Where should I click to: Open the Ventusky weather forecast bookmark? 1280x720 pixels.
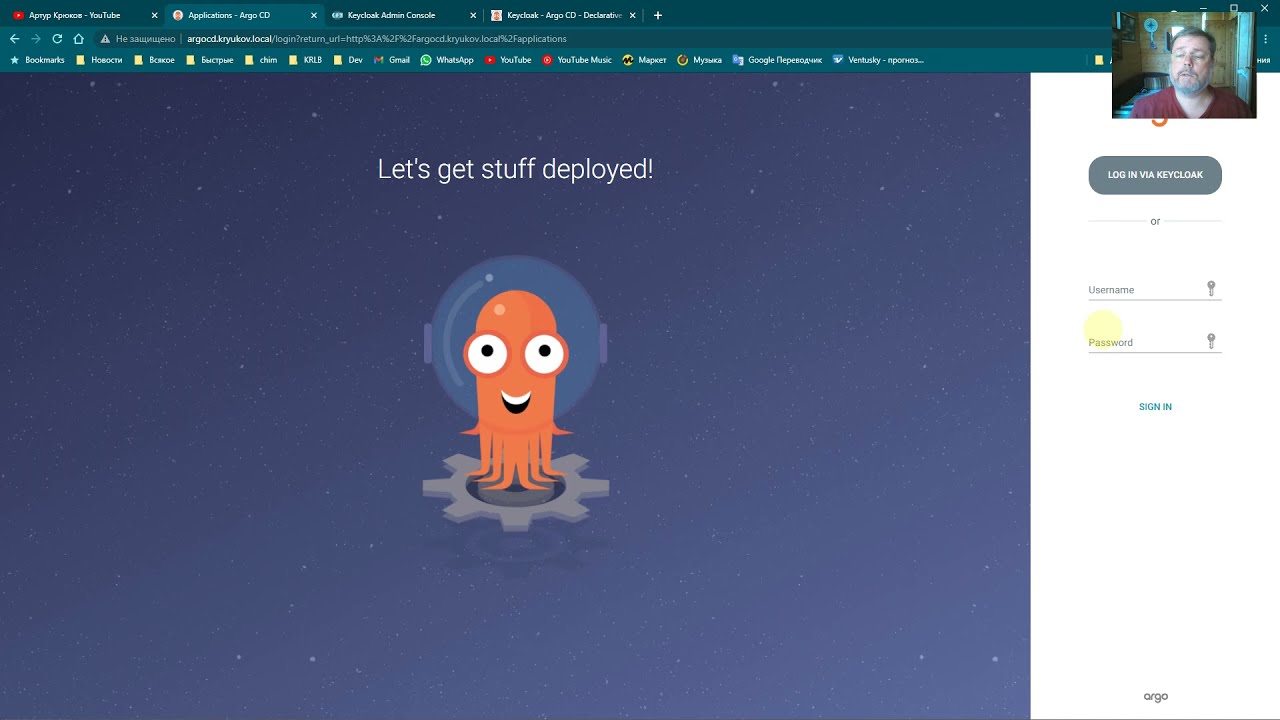pyautogui.click(x=878, y=60)
